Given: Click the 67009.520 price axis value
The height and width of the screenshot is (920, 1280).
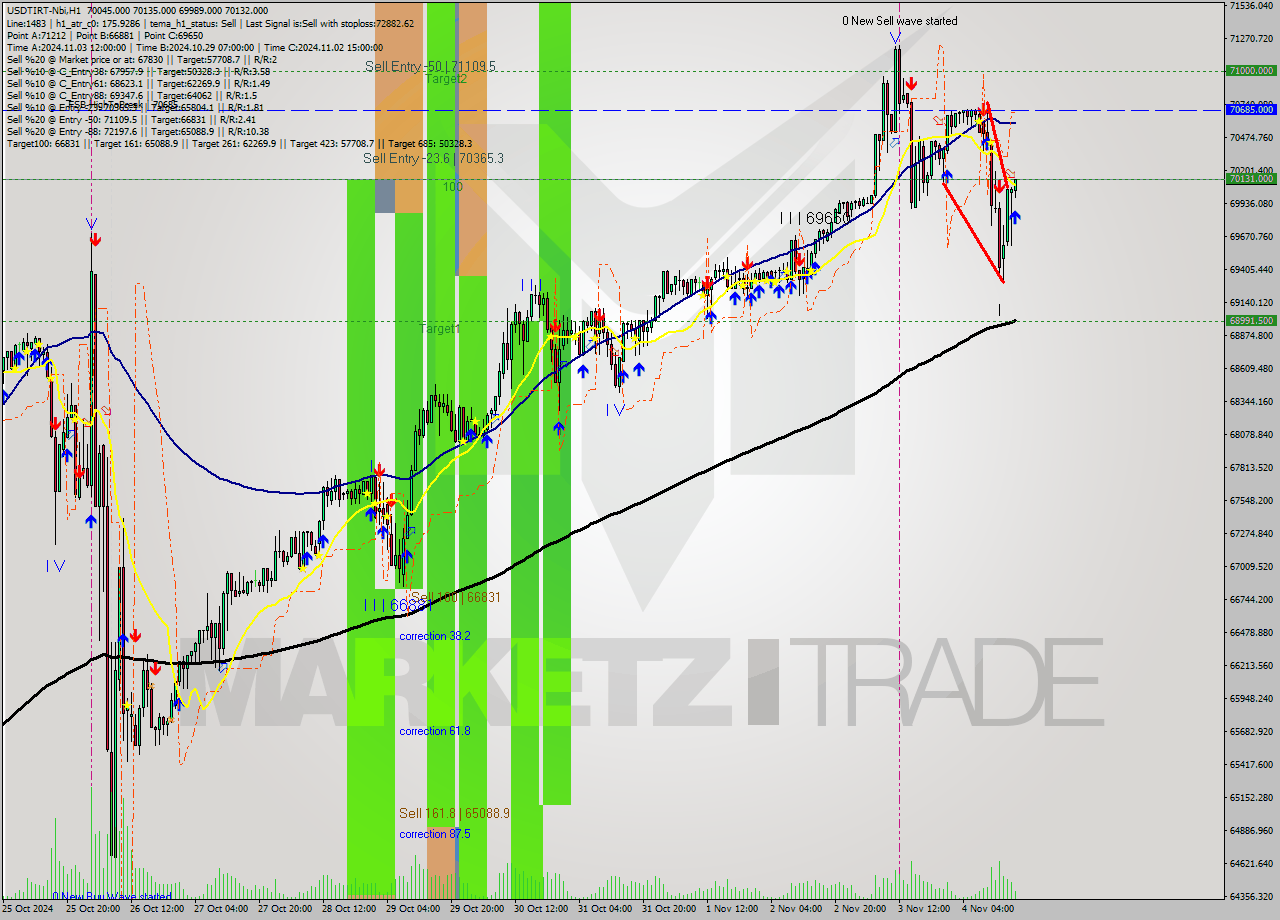Looking at the screenshot, I should click(1251, 566).
